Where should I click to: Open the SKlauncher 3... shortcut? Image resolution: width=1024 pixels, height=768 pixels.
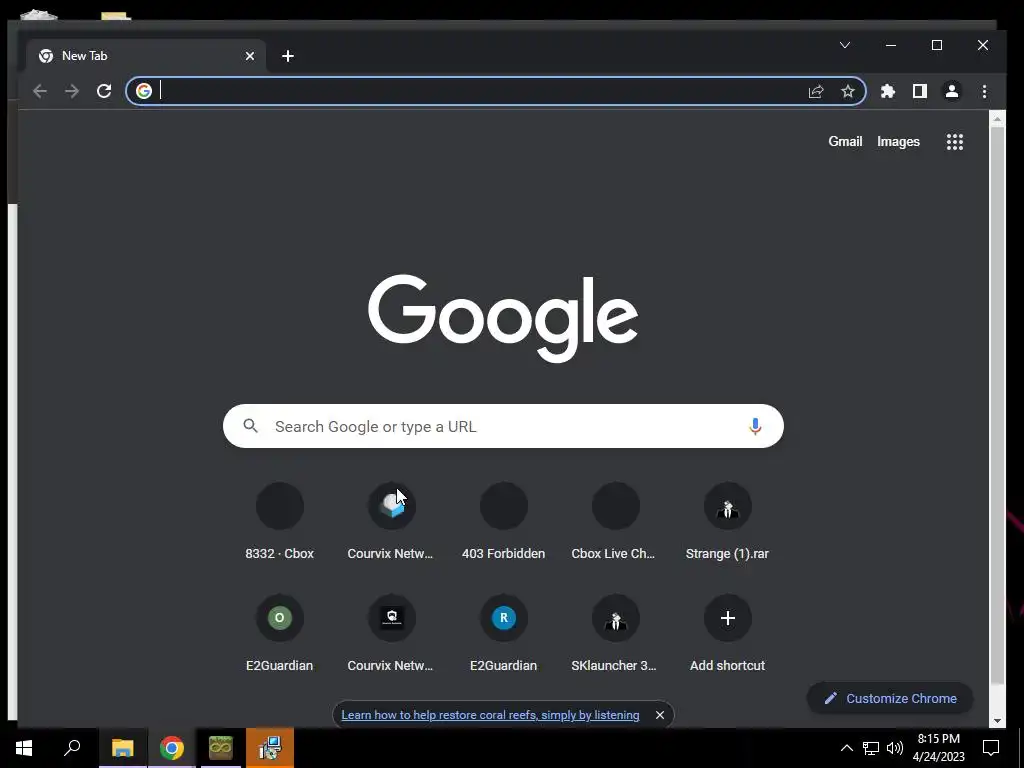click(615, 633)
